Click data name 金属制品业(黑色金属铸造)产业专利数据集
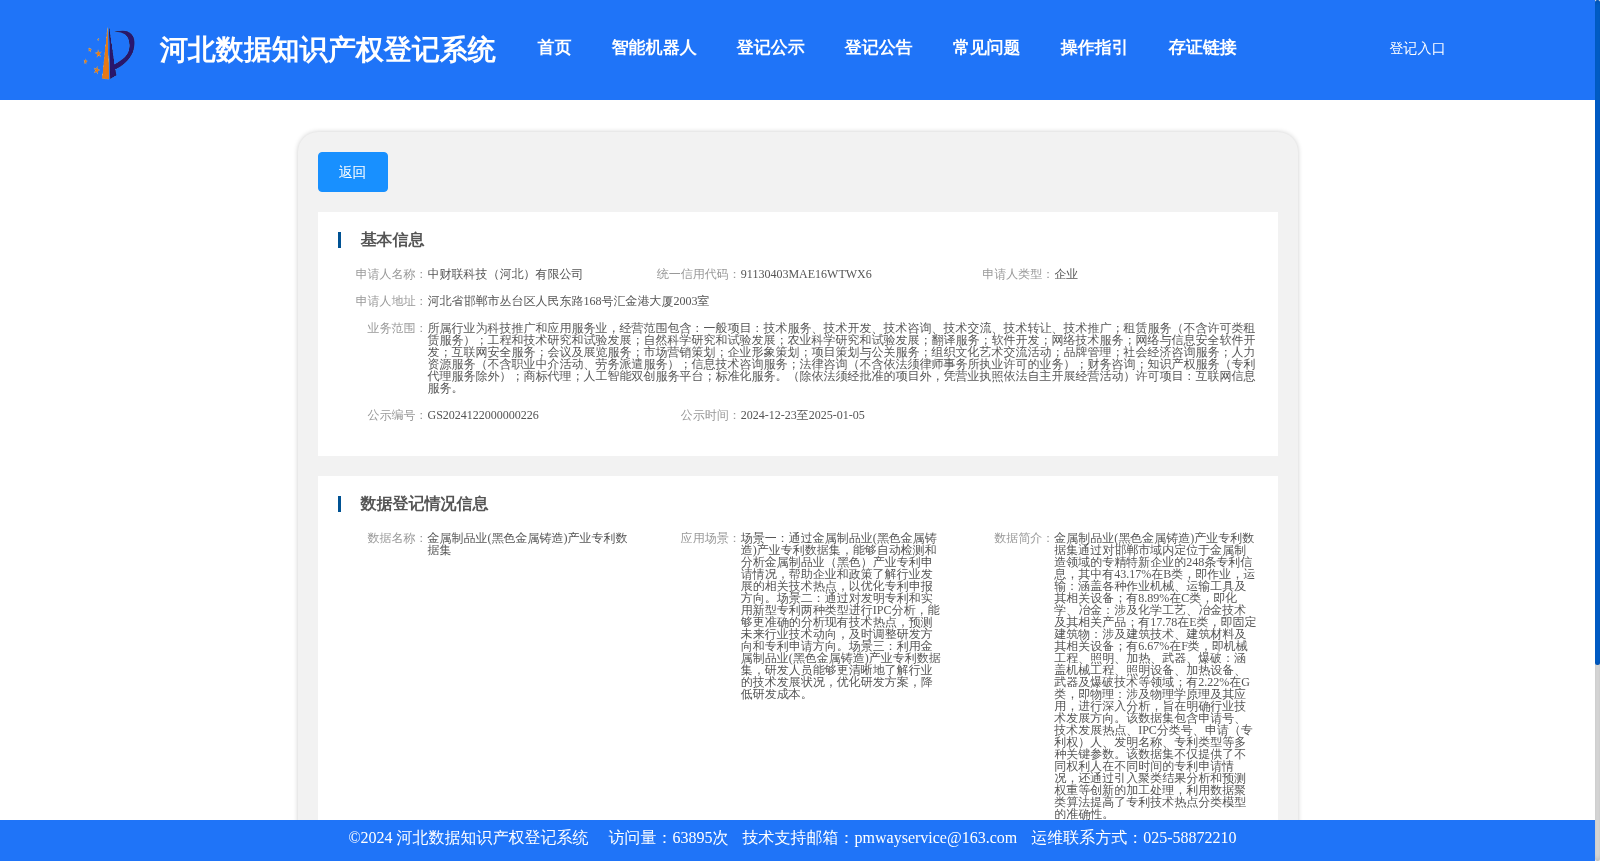 click(527, 544)
